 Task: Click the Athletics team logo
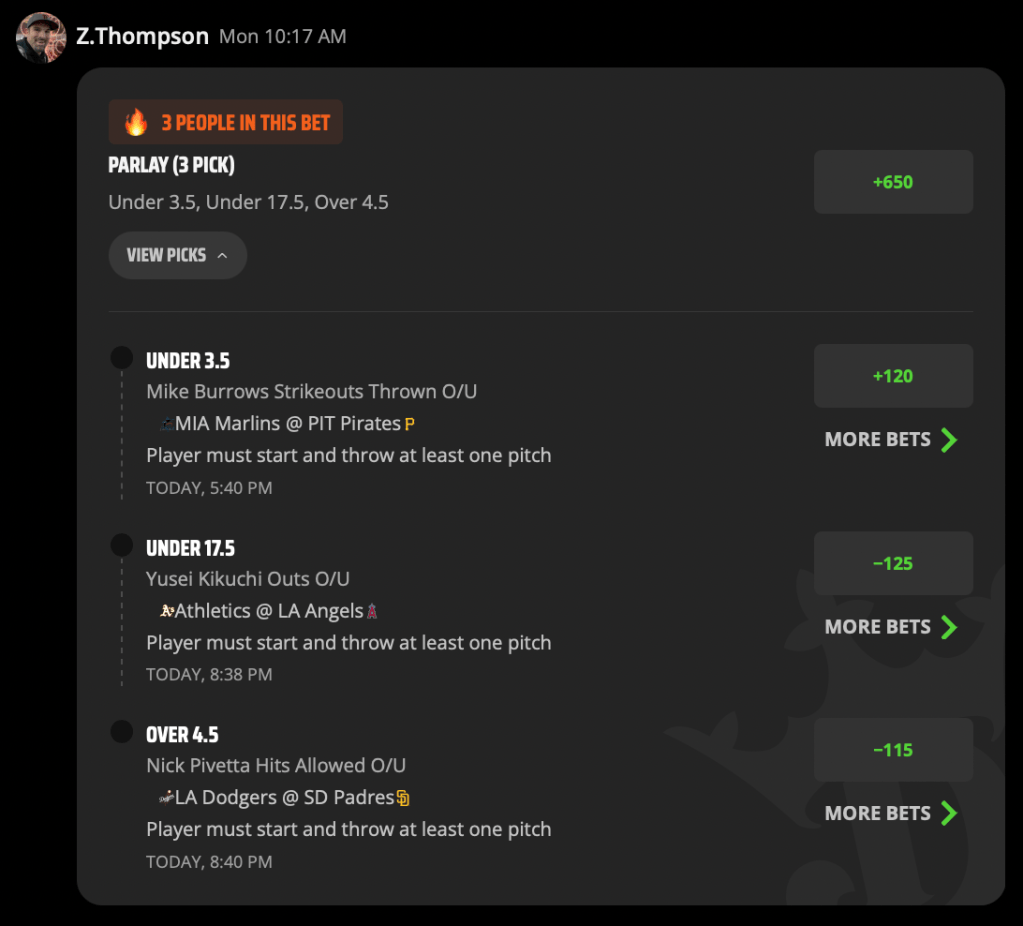point(167,611)
